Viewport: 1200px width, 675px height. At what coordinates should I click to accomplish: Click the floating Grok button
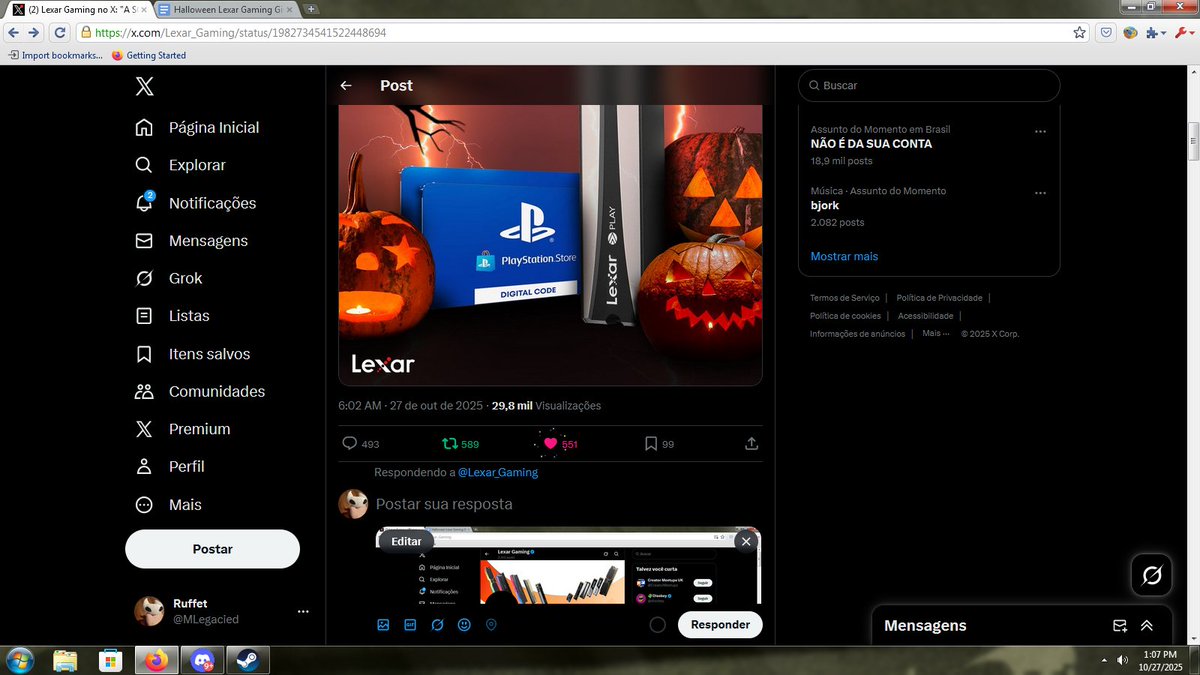tap(1151, 576)
